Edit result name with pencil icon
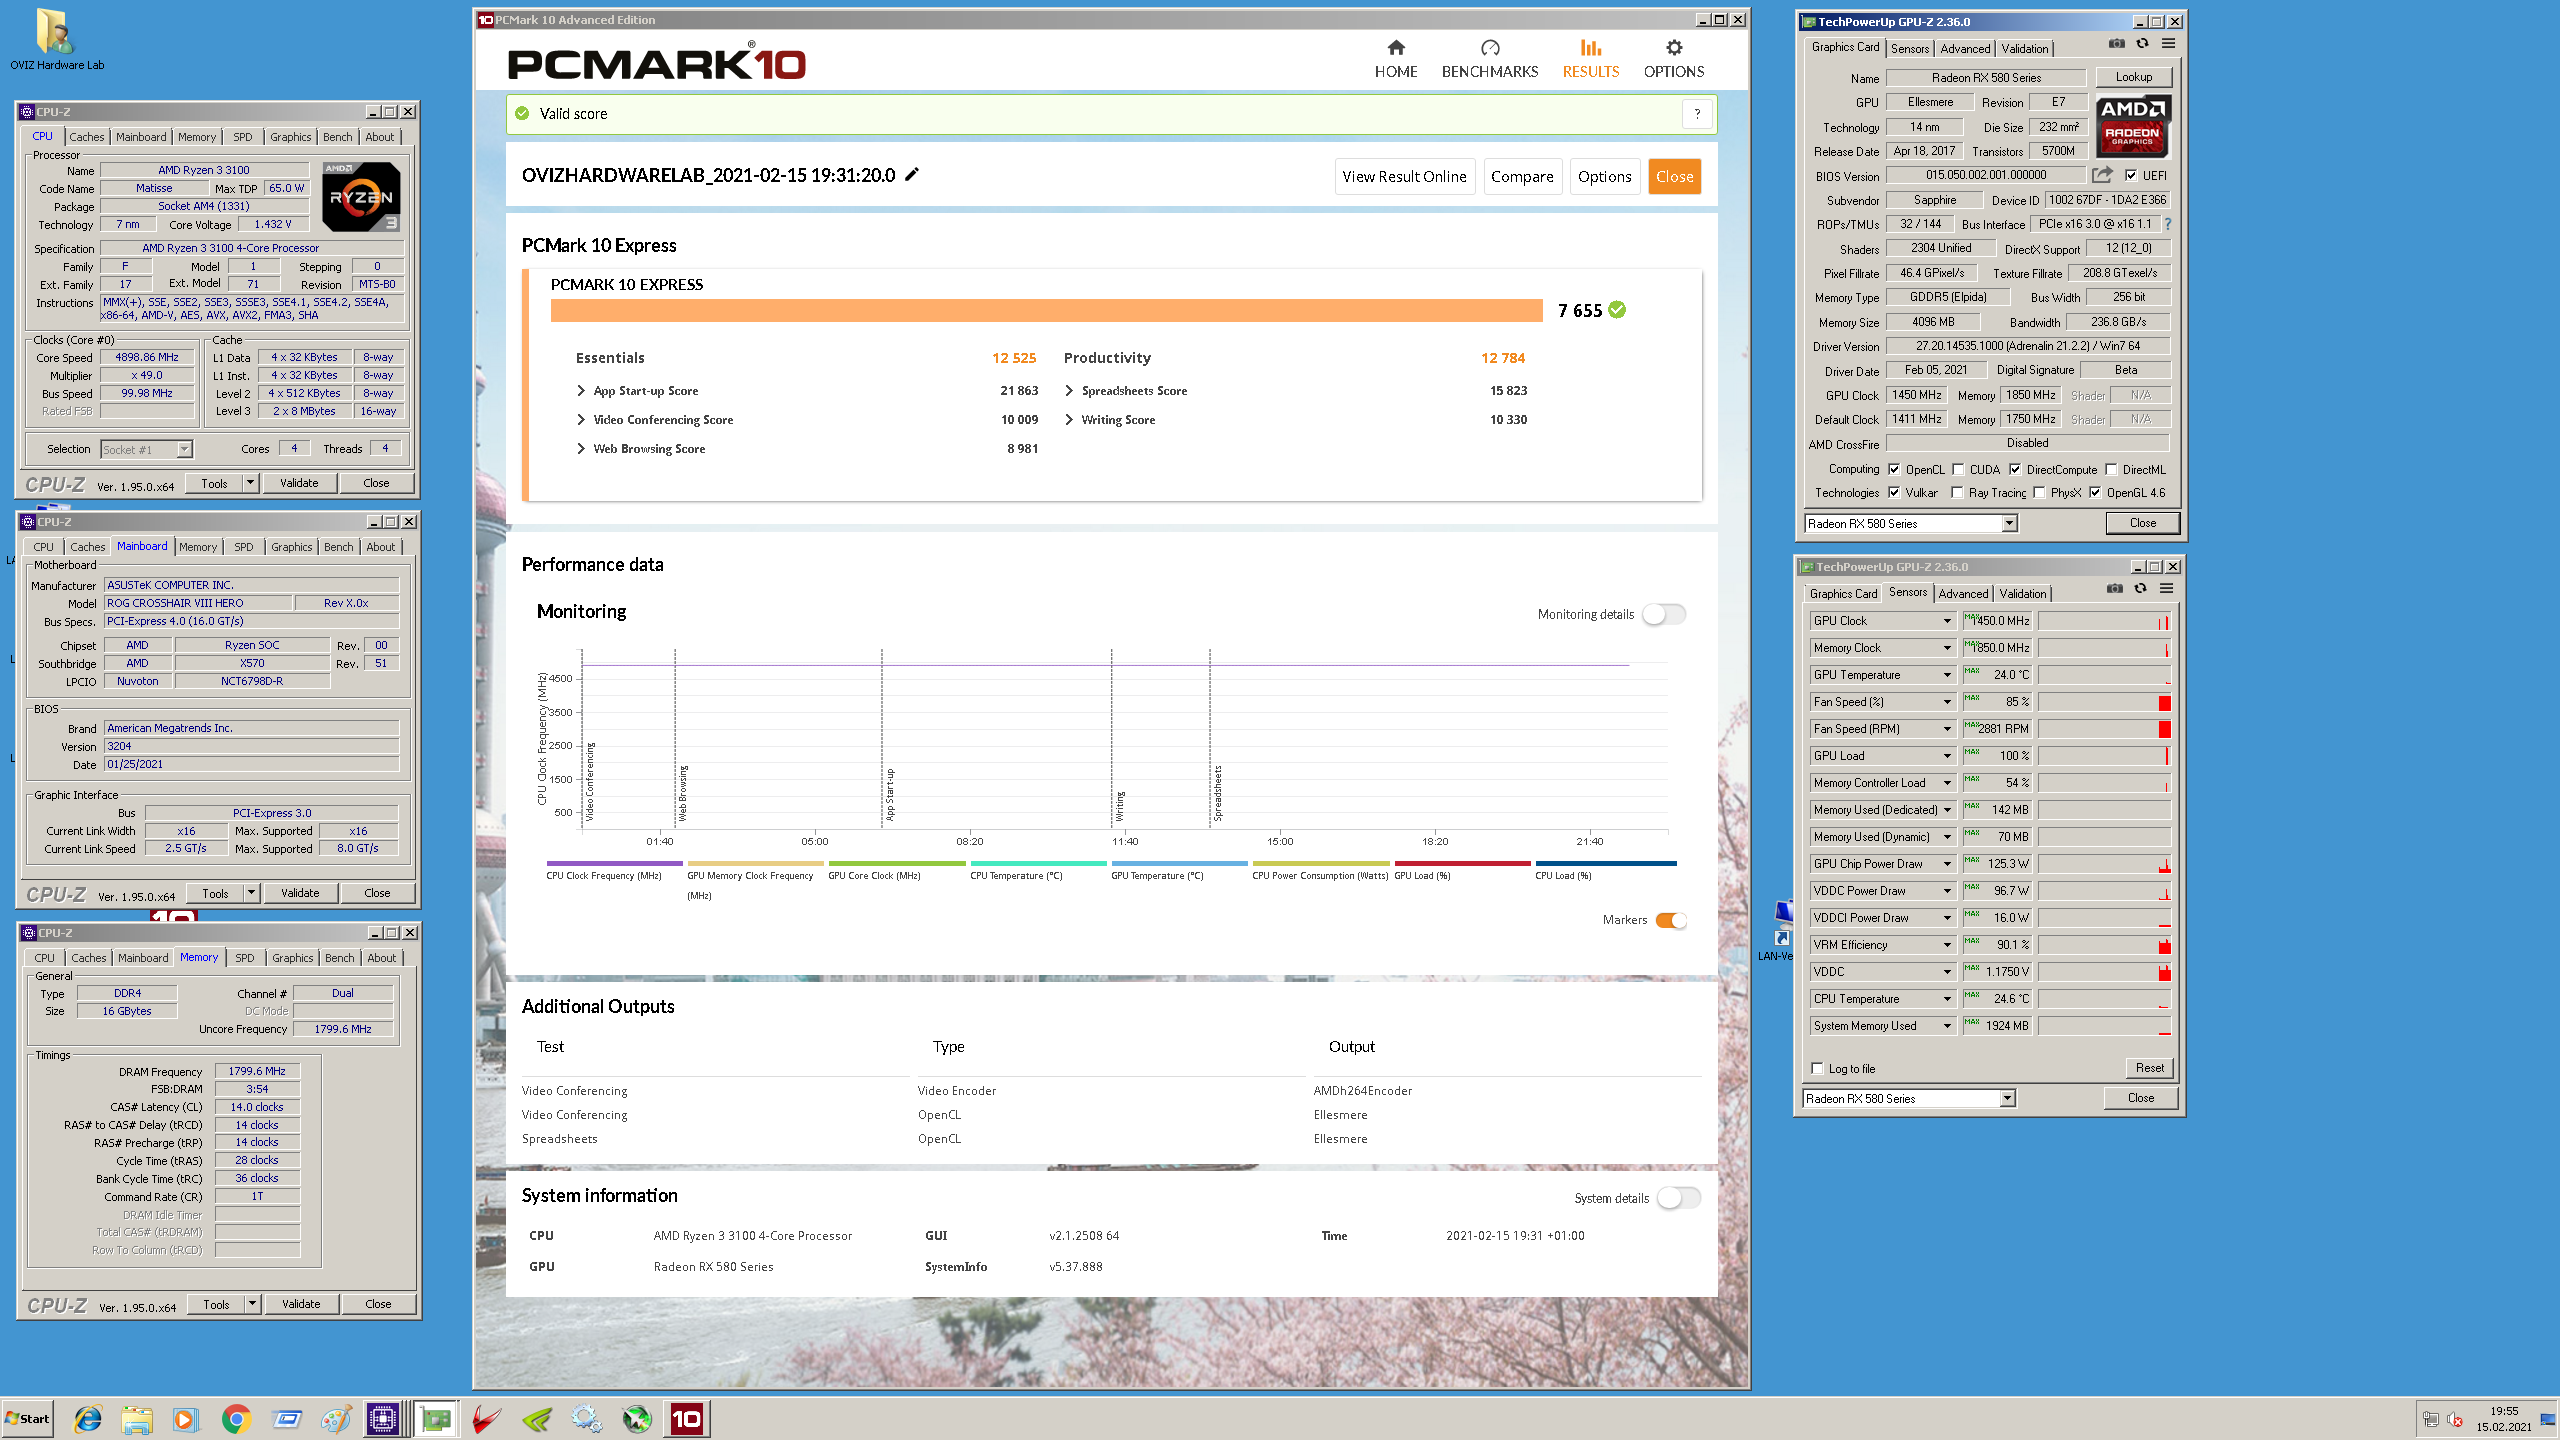 (x=912, y=175)
